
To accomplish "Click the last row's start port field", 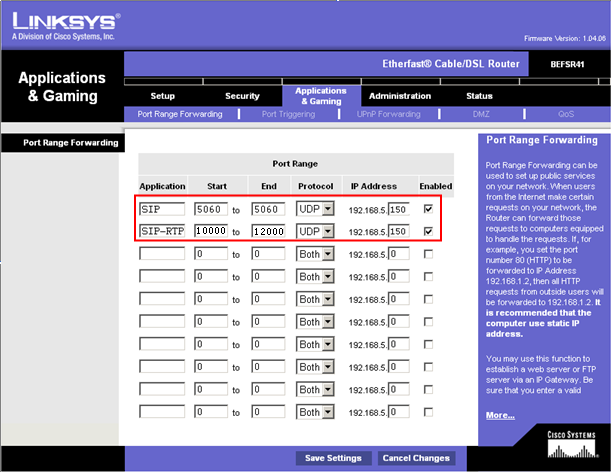I will click(x=211, y=412).
